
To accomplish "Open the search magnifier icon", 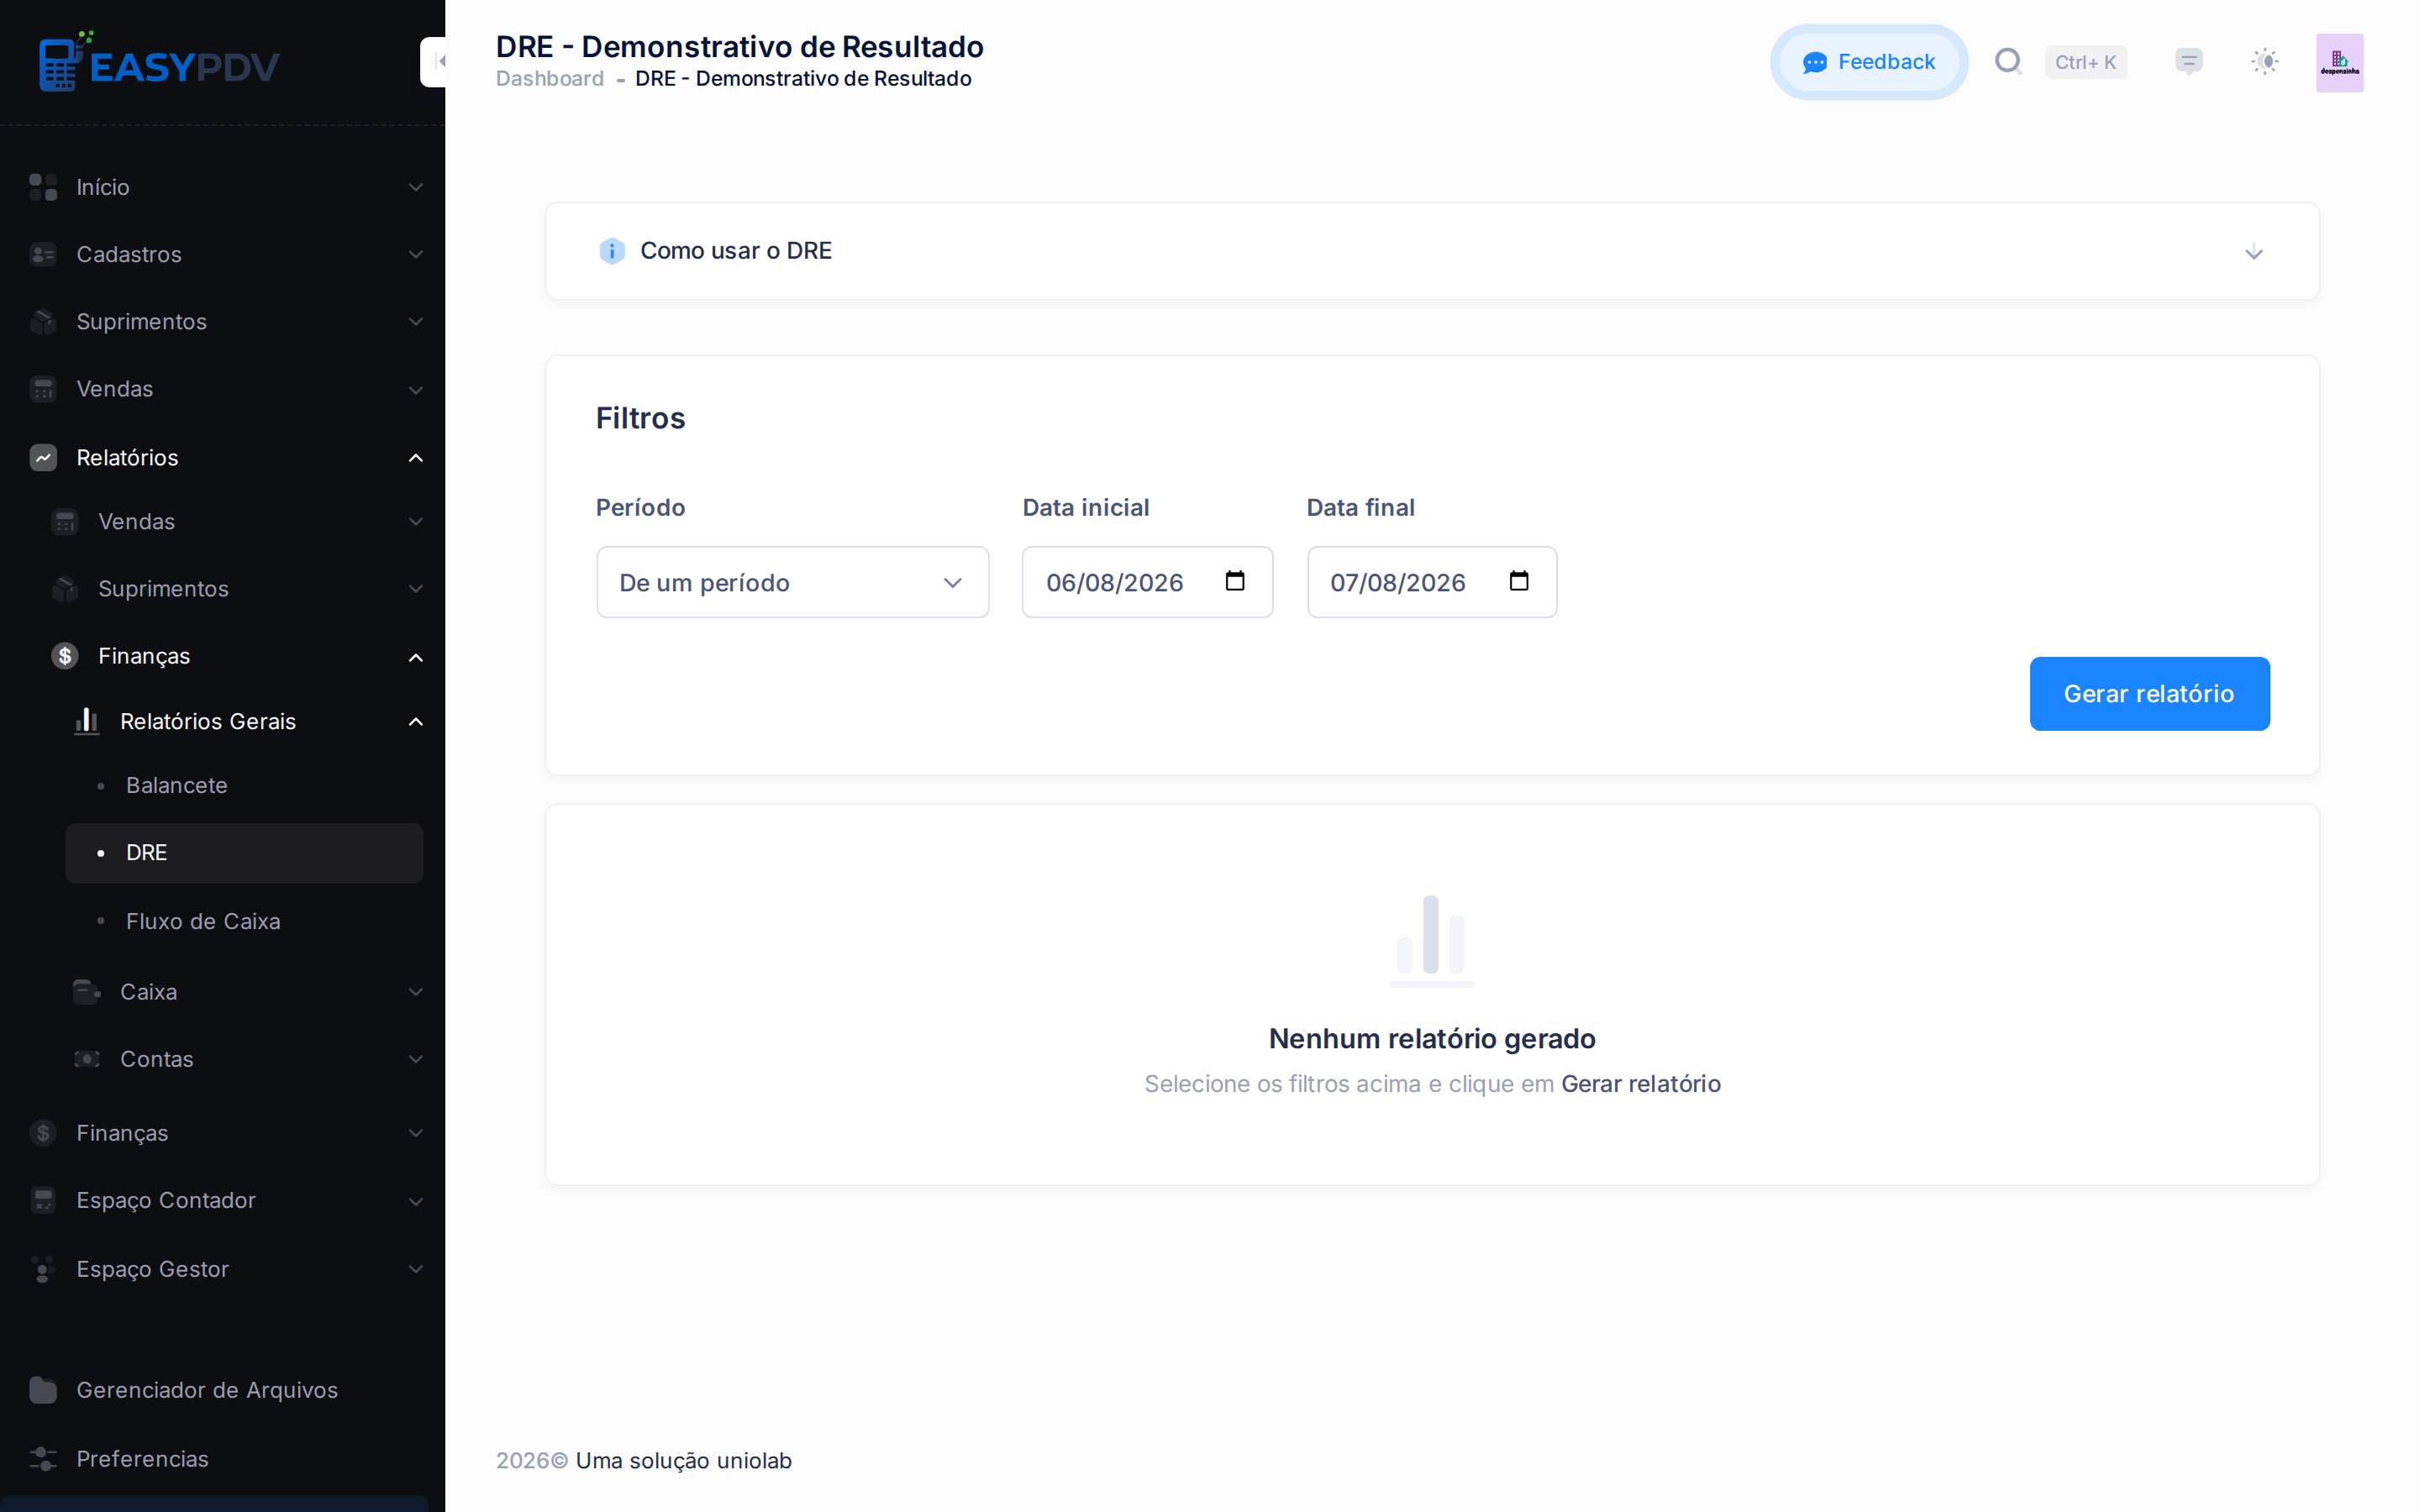I will (x=2008, y=62).
